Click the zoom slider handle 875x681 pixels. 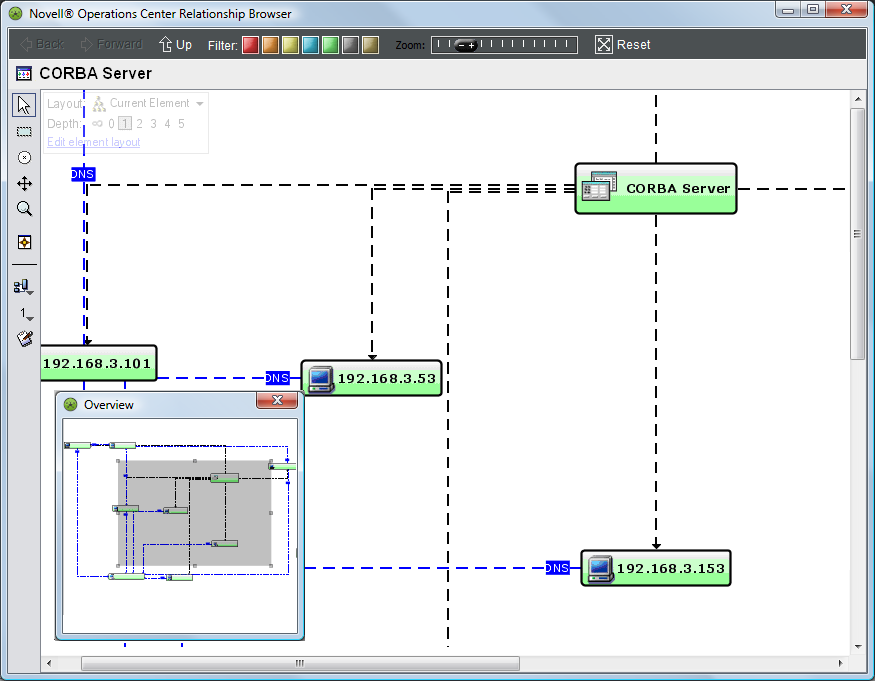point(466,45)
